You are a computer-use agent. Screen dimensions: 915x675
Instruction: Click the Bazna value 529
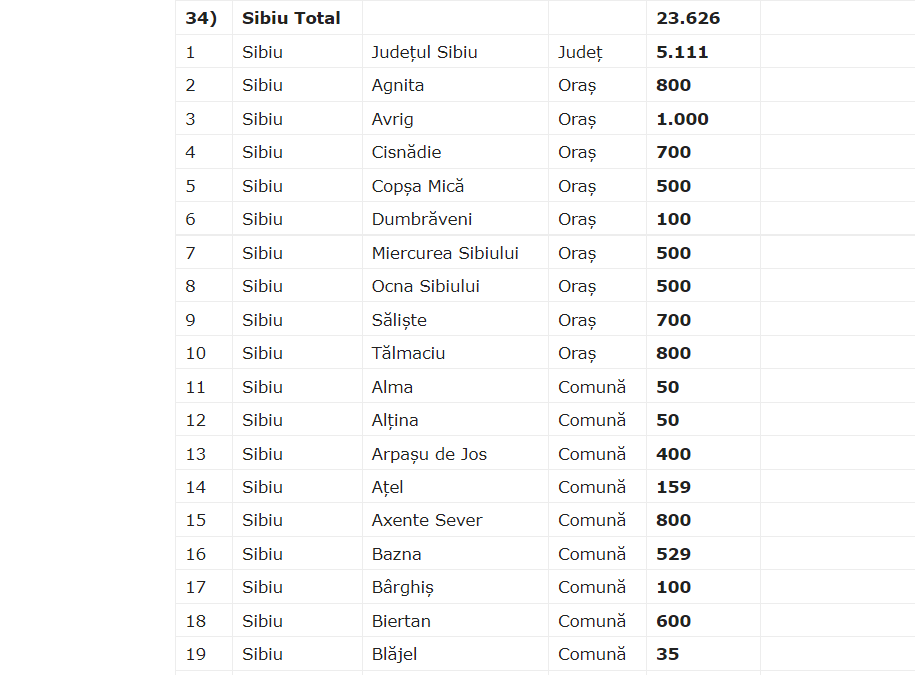point(673,554)
